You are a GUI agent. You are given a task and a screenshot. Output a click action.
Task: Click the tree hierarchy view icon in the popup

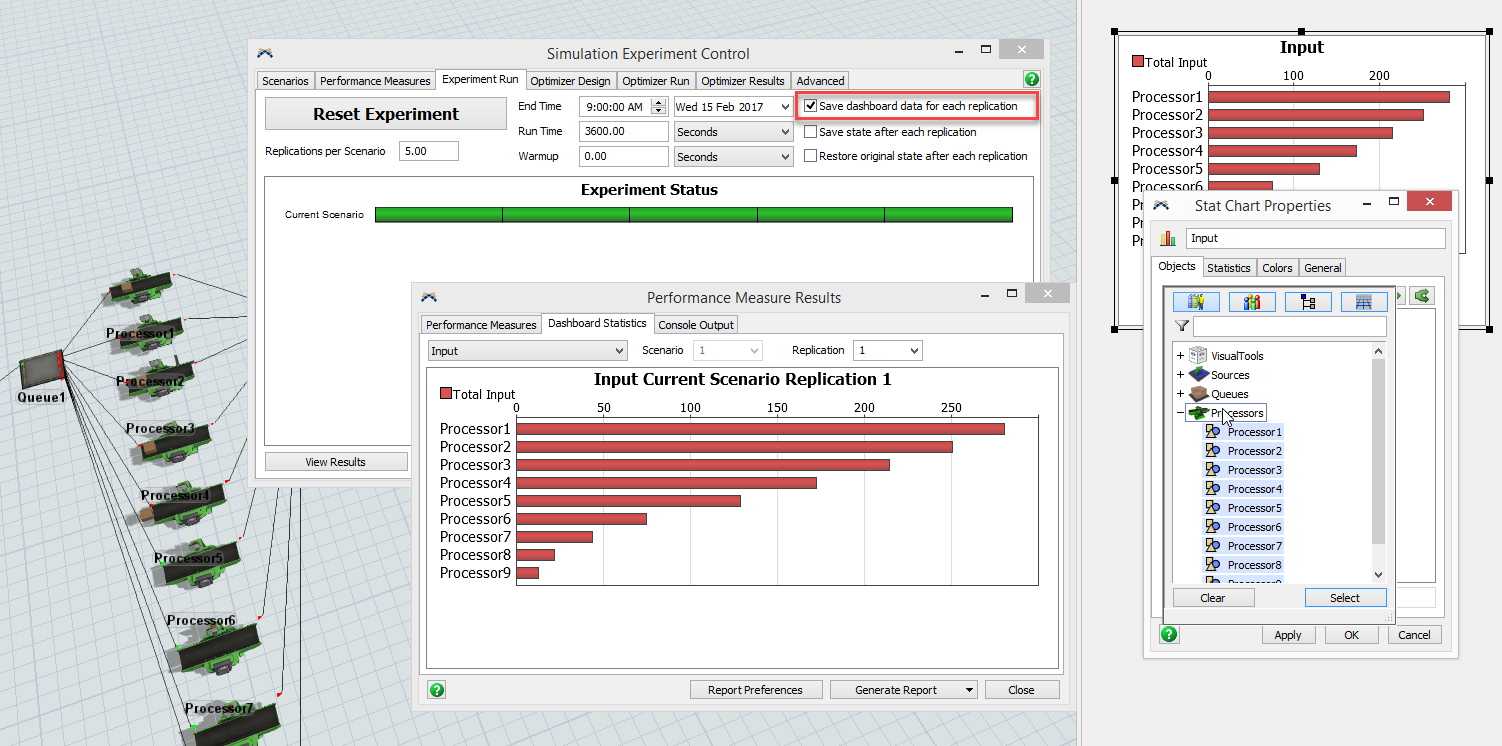[1307, 301]
